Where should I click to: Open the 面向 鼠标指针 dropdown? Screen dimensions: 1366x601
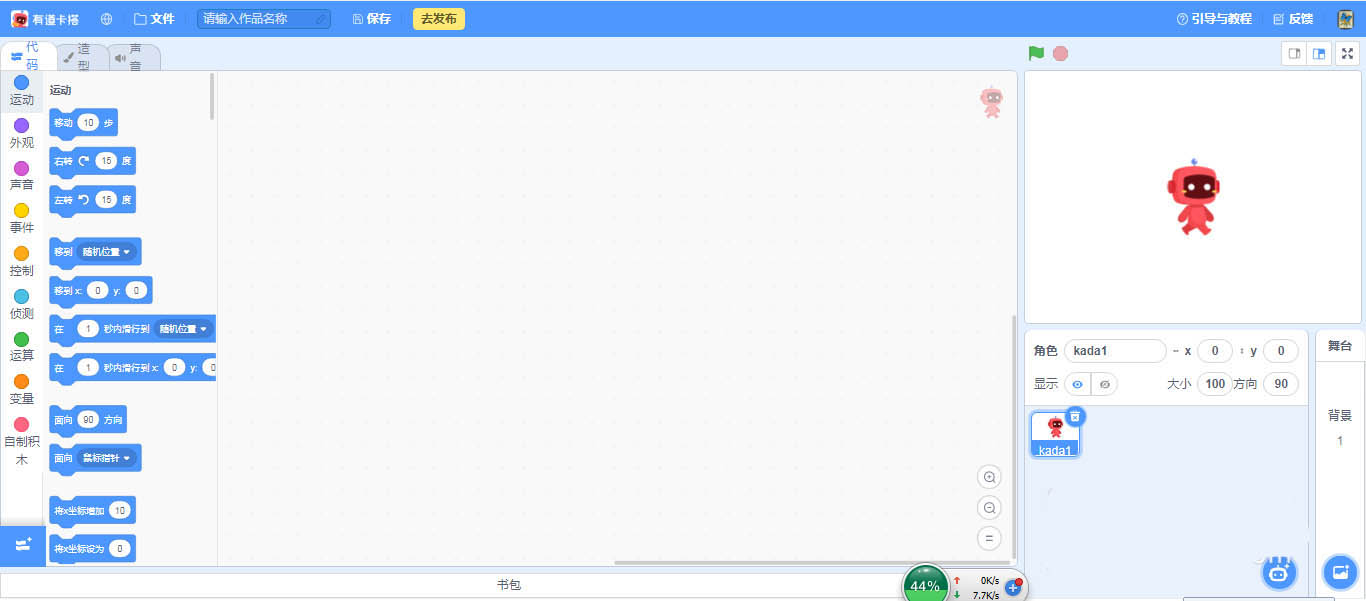[107, 458]
